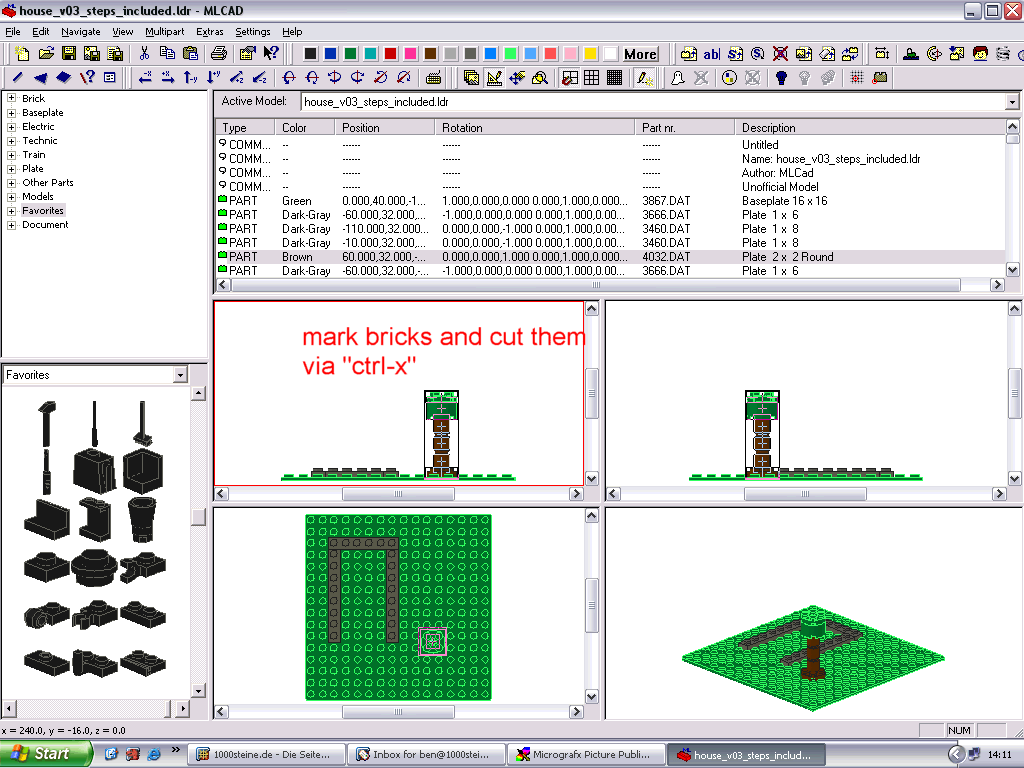Select the yellow color swatch
The image size is (1024, 768).
[x=590, y=54]
